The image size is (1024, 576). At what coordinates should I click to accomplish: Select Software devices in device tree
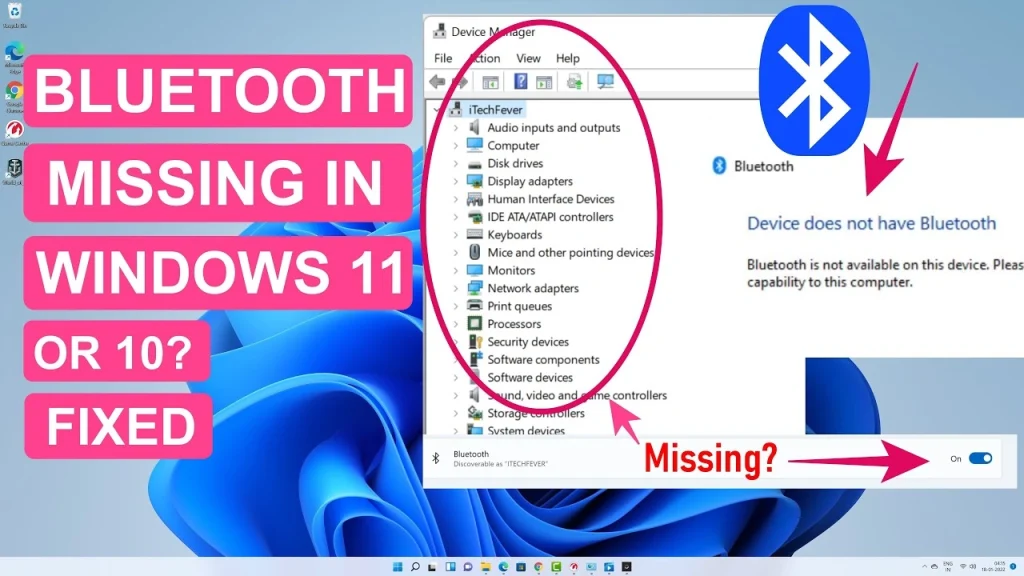[x=530, y=377]
